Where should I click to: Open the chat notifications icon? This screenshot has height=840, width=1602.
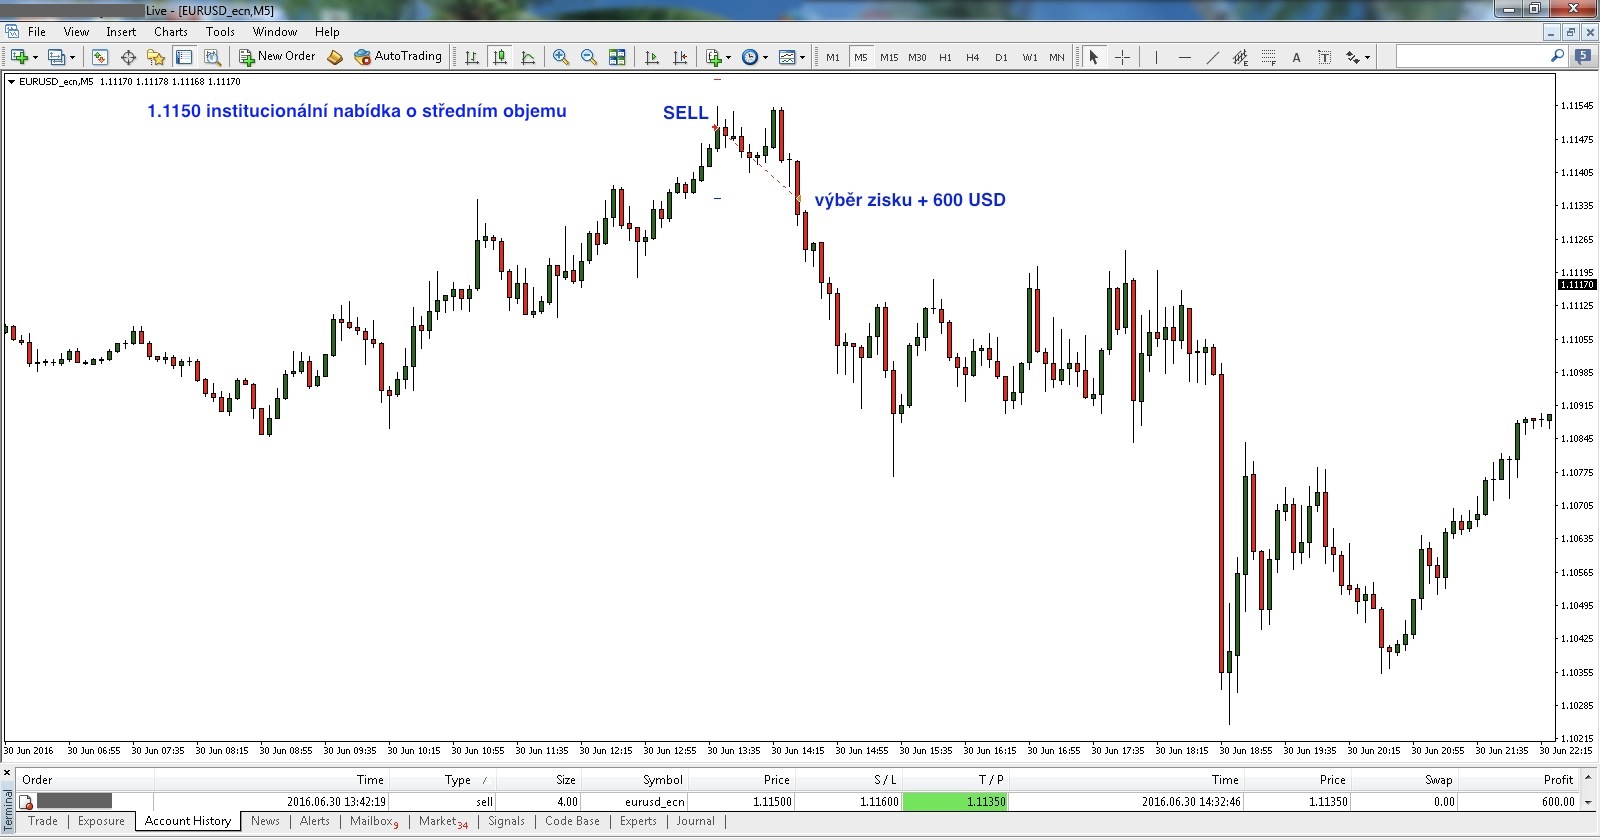point(1583,57)
